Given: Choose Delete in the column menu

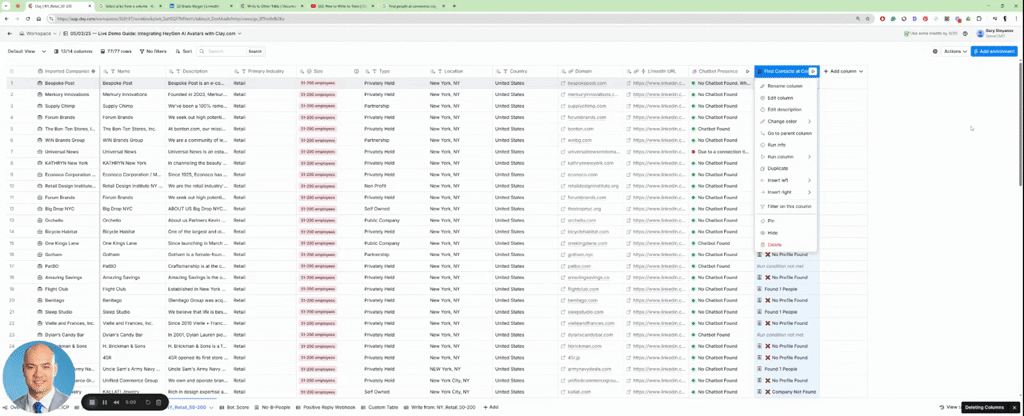Looking at the screenshot, I should 774,244.
